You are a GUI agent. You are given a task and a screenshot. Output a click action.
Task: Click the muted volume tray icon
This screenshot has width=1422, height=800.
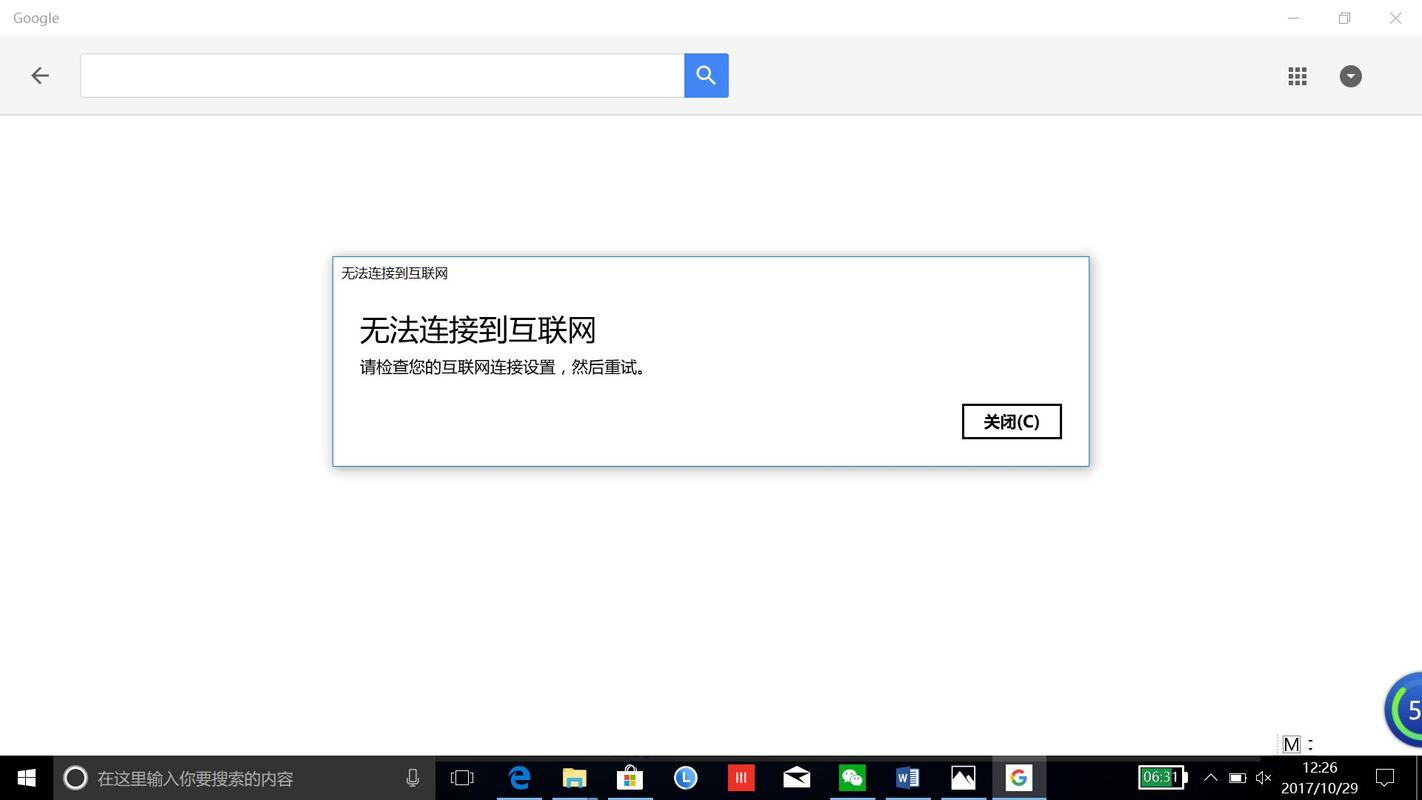pyautogui.click(x=1263, y=778)
